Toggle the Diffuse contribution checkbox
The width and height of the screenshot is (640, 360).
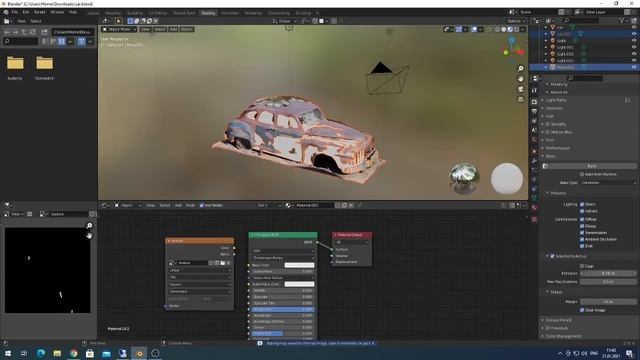582,219
